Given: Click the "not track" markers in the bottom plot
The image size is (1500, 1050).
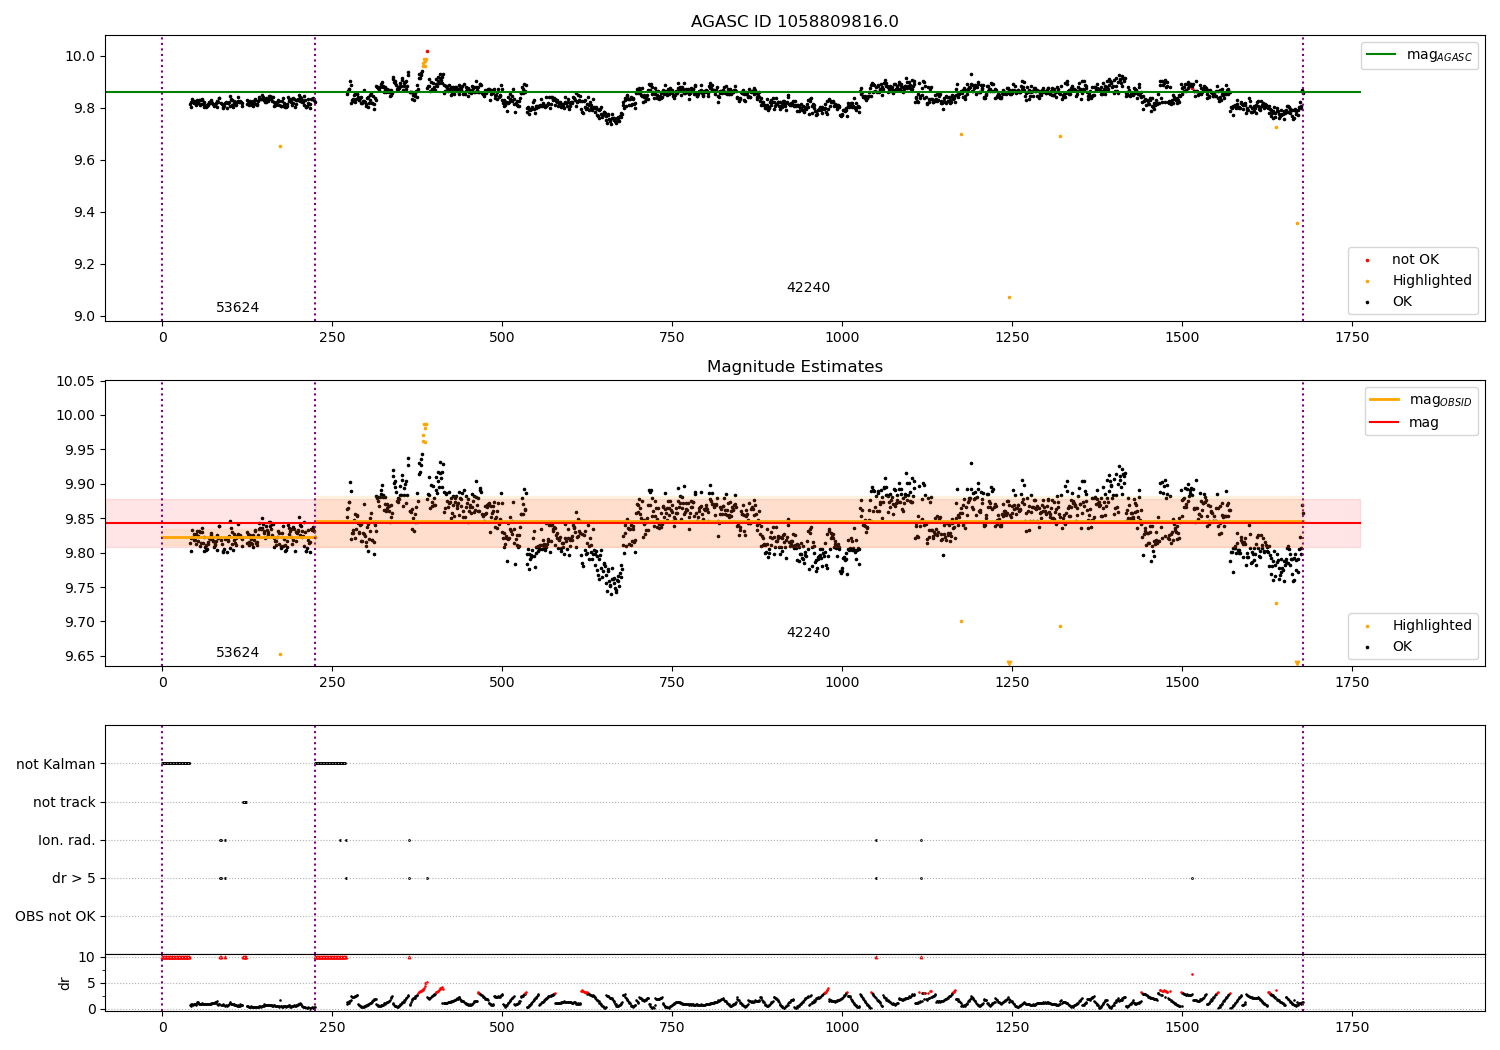Looking at the screenshot, I should [244, 802].
